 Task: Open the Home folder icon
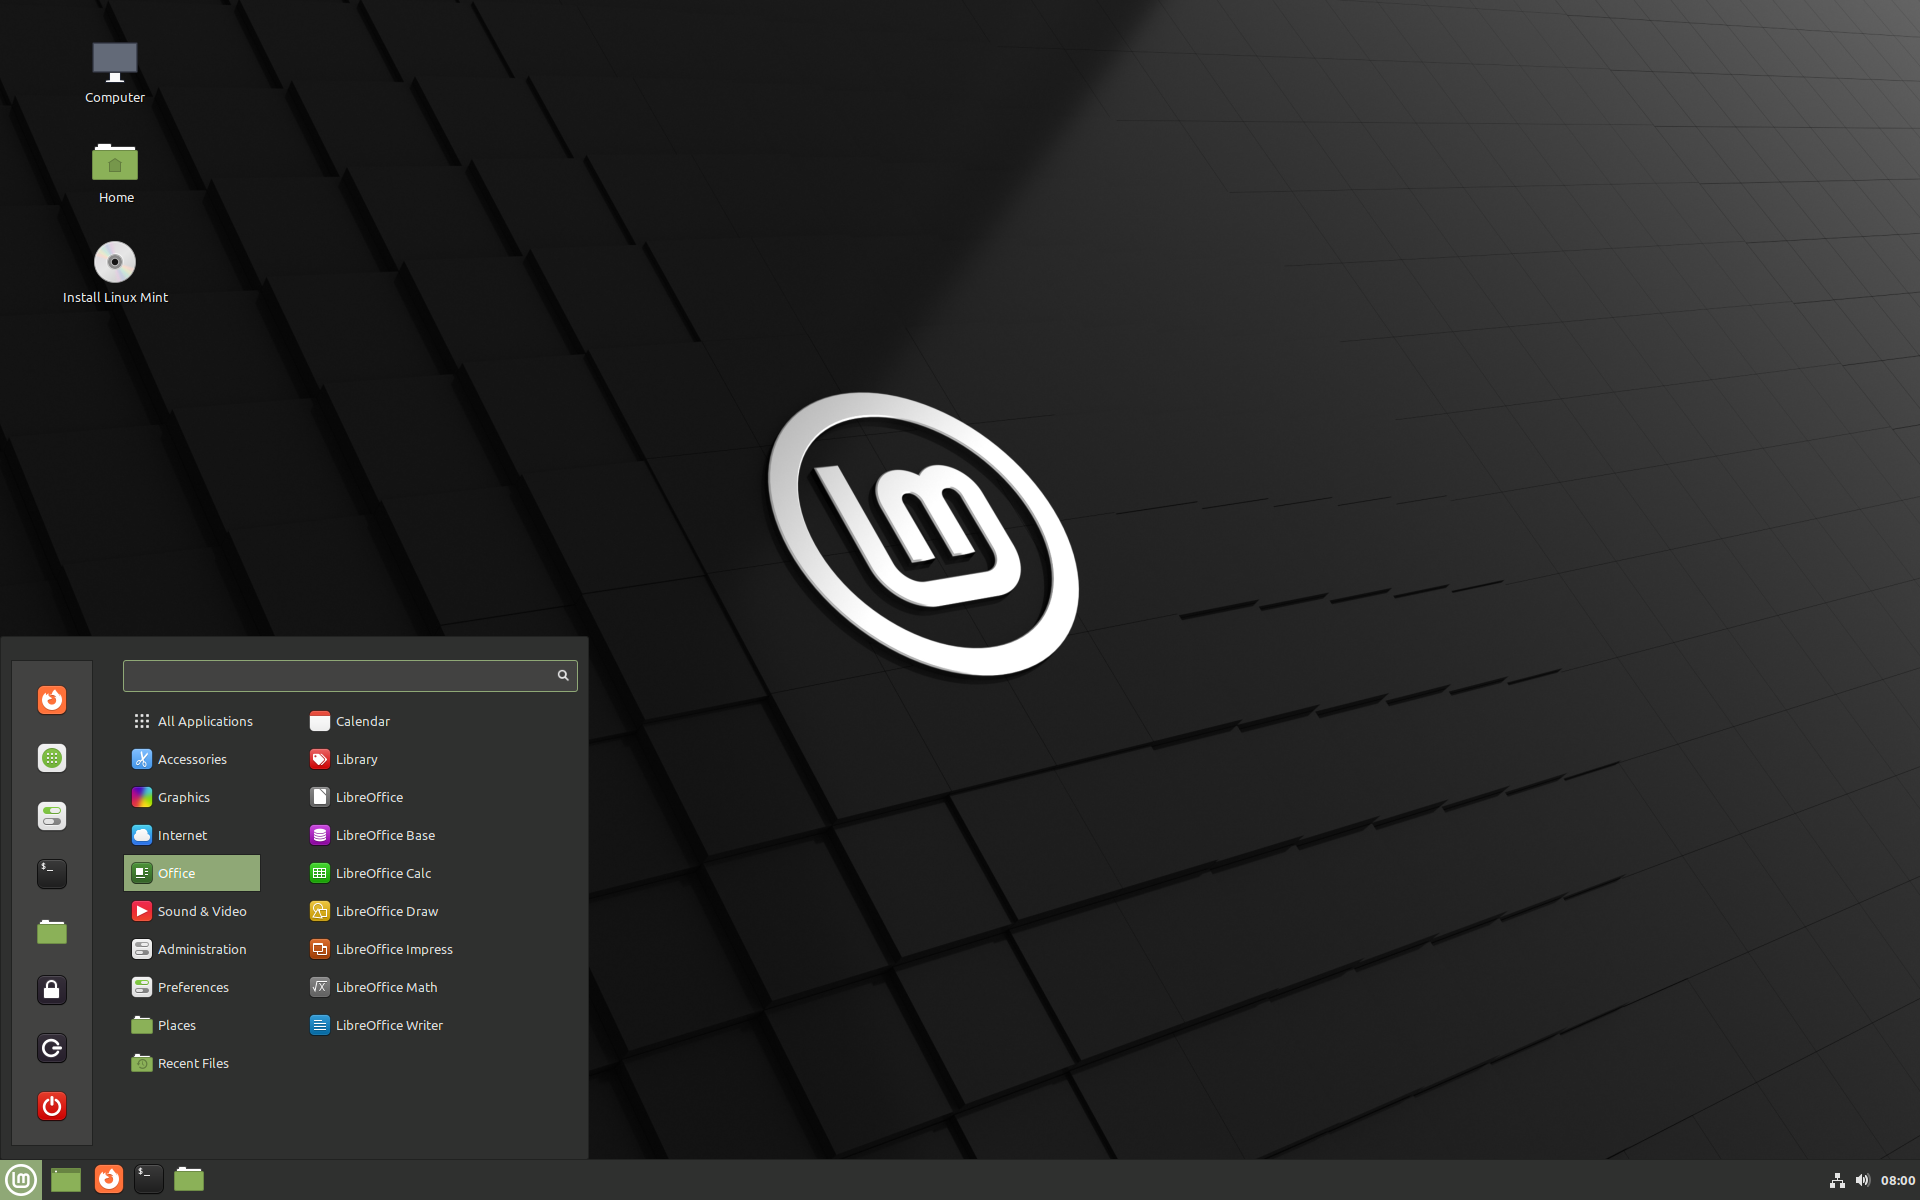click(x=115, y=162)
